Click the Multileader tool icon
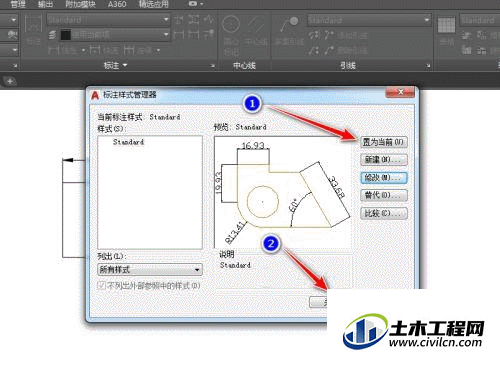Image resolution: width=500 pixels, height=375 pixels. tap(289, 24)
